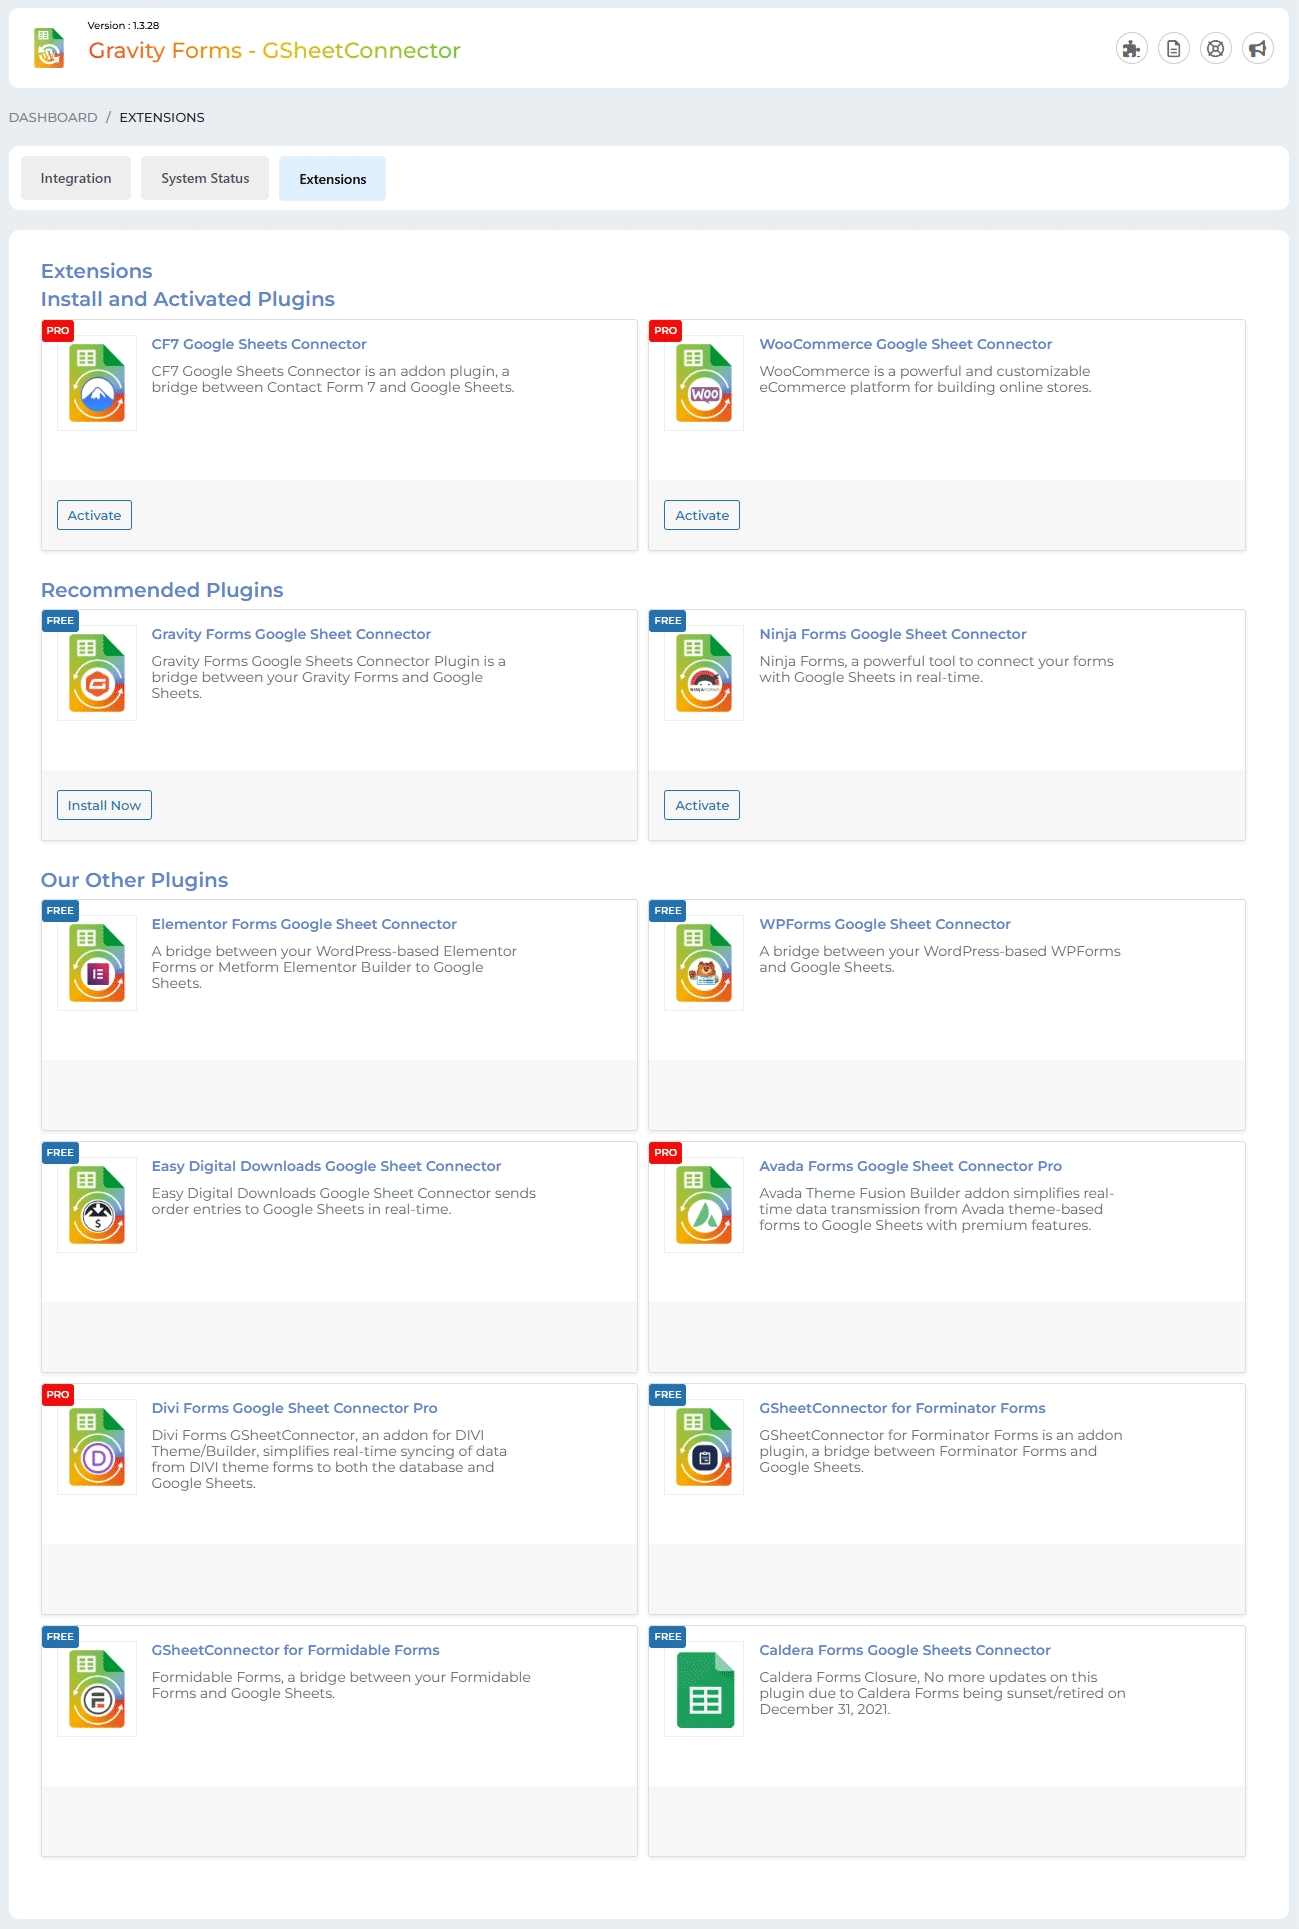Open the System Status tab
Screen dimensions: 1299x1929
click(205, 178)
